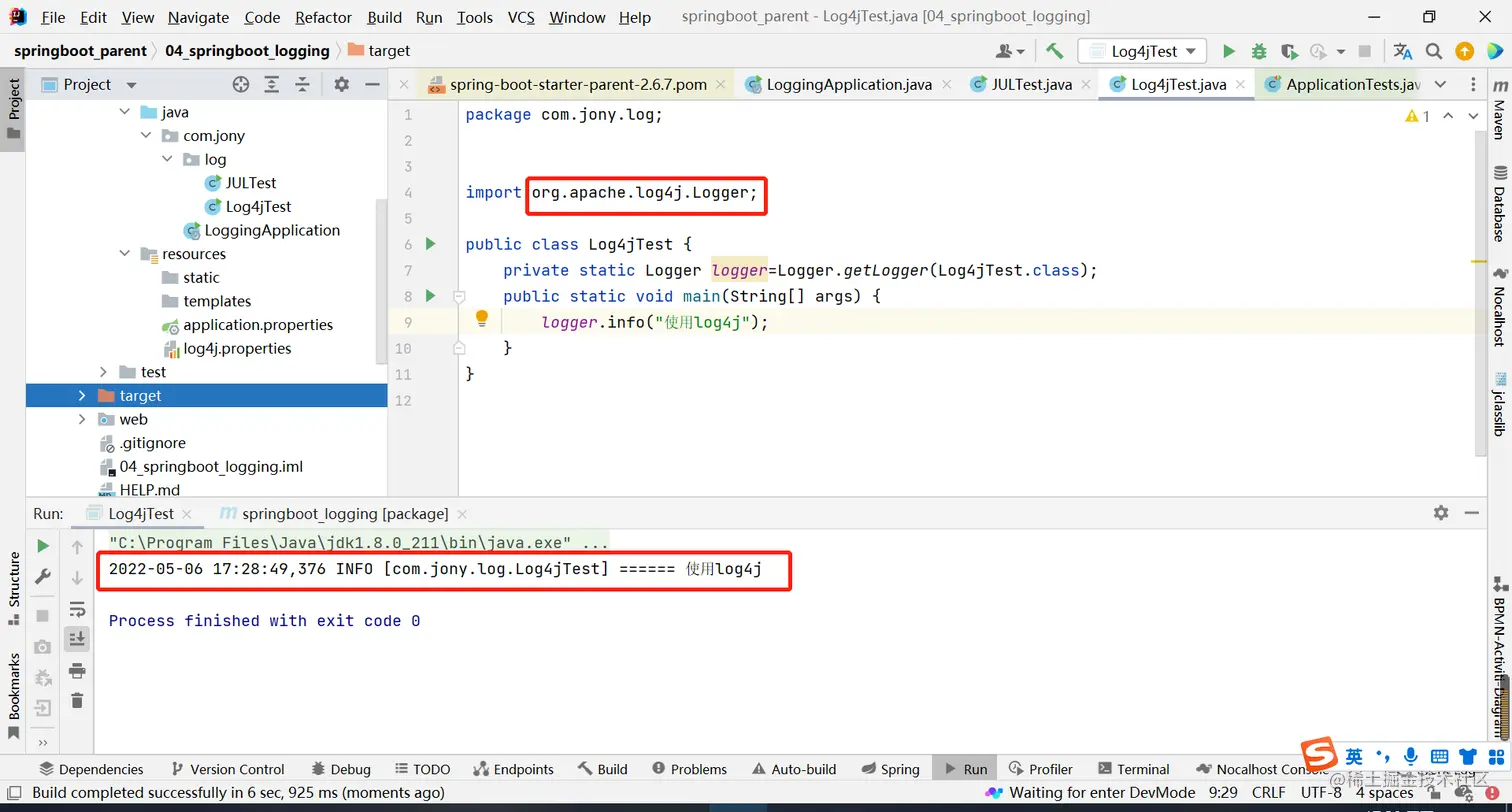Collapse the log package node

pyautogui.click(x=167, y=159)
